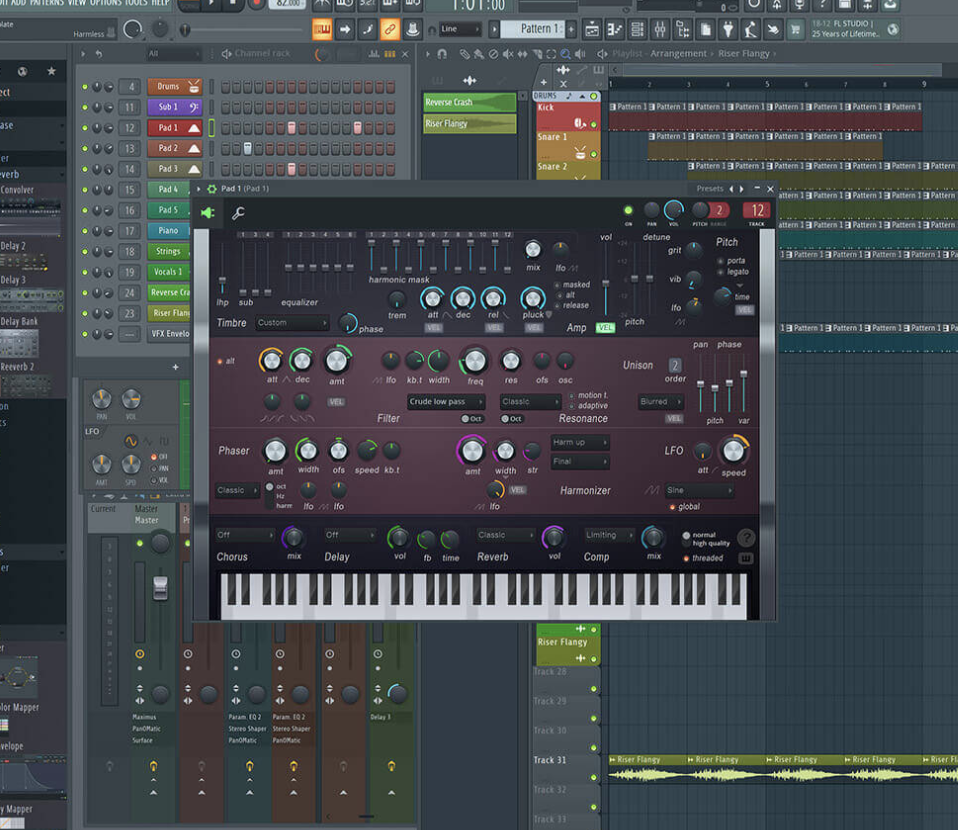Open the Classic resonance type dropdown
The height and width of the screenshot is (830, 958).
point(530,402)
